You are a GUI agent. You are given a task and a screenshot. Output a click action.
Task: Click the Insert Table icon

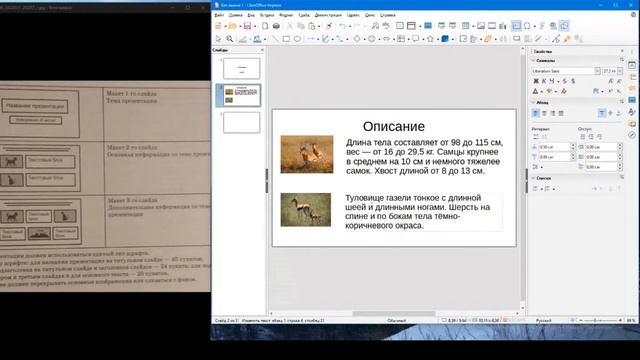[x=465, y=26]
